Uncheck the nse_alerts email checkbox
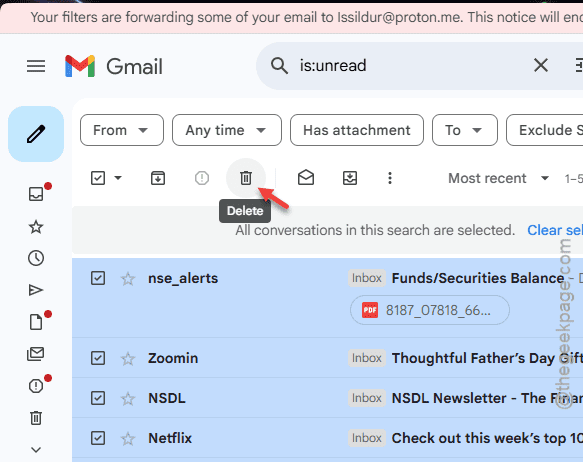The height and width of the screenshot is (462, 583). (98, 278)
